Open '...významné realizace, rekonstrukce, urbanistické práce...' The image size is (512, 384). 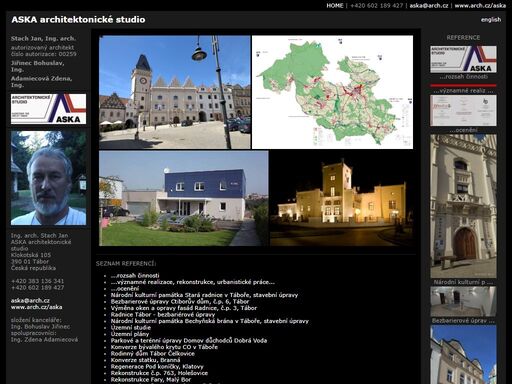click(193, 282)
